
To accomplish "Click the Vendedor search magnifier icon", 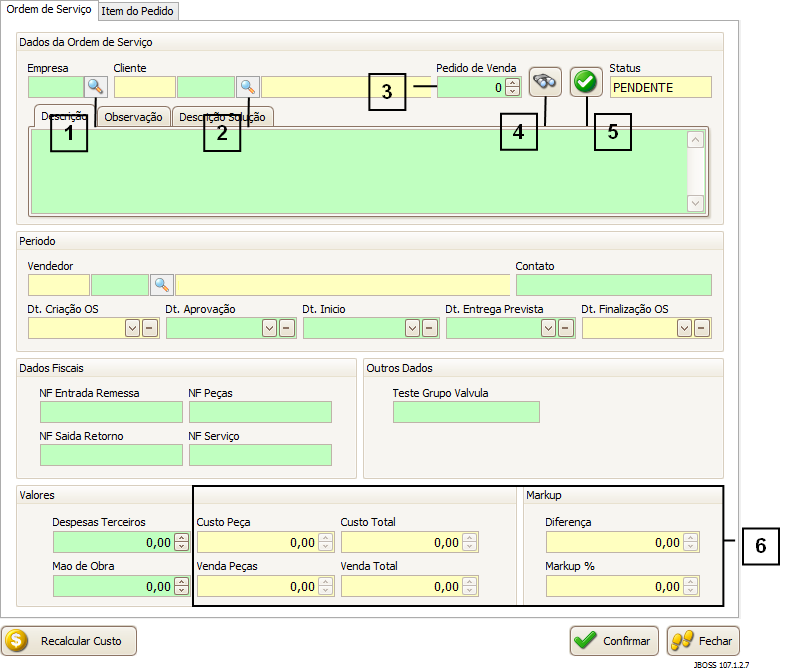I will (x=162, y=285).
